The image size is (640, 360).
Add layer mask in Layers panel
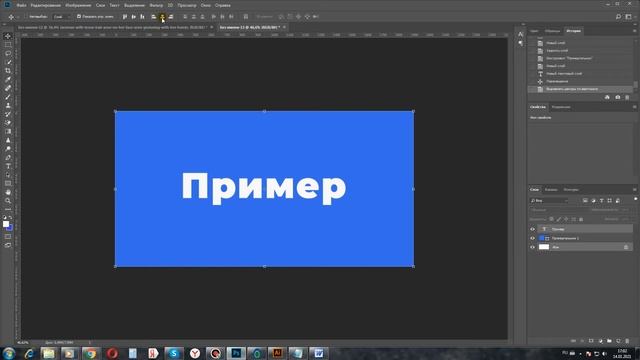(x=591, y=341)
